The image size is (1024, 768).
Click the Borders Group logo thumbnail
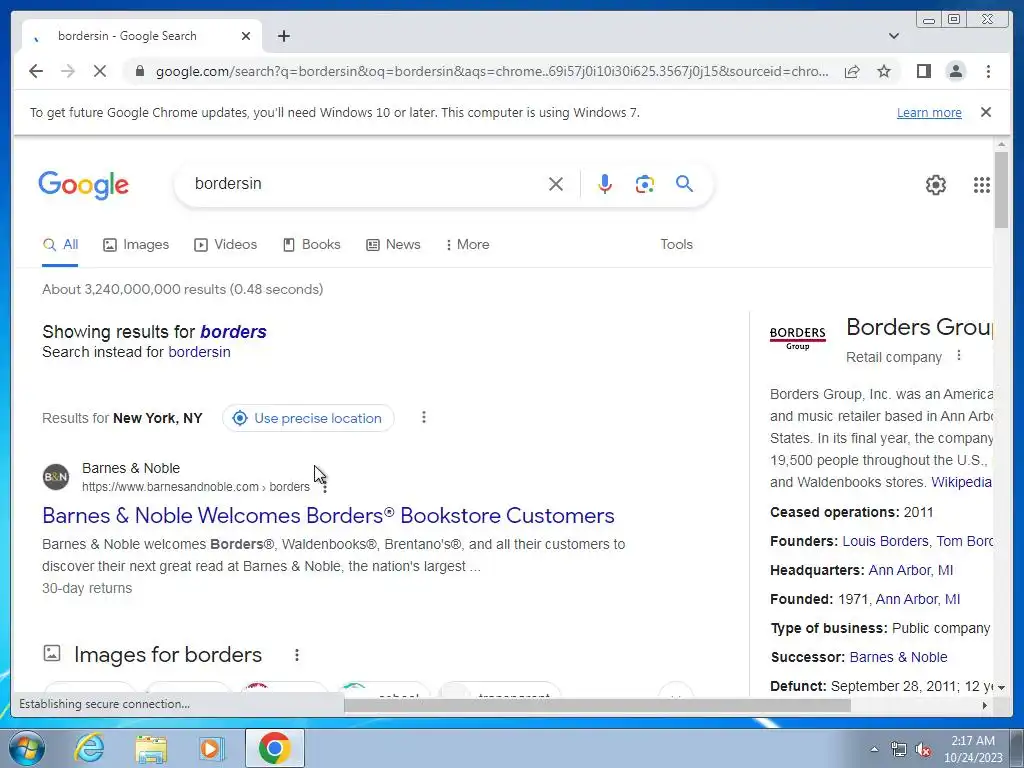click(797, 338)
